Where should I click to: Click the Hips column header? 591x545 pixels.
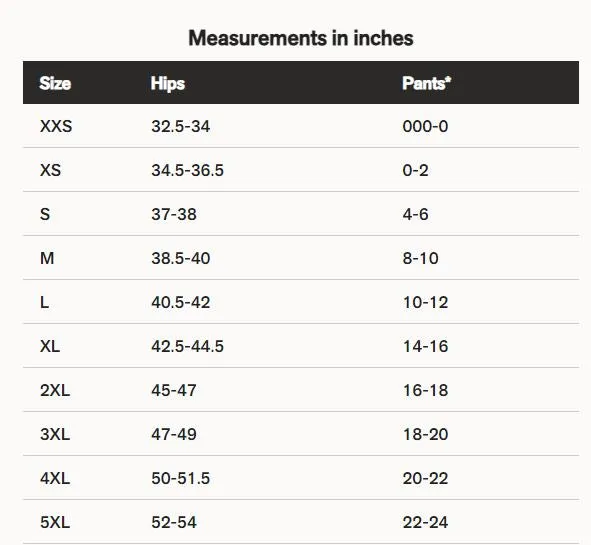[168, 83]
